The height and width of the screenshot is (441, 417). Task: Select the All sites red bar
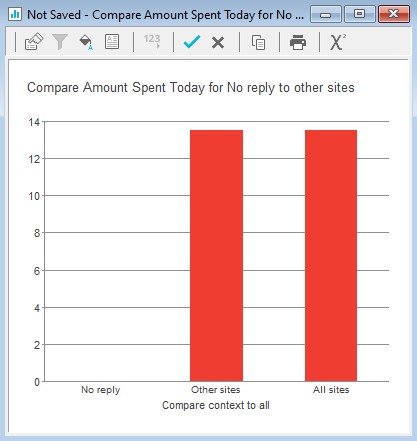pyautogui.click(x=331, y=256)
